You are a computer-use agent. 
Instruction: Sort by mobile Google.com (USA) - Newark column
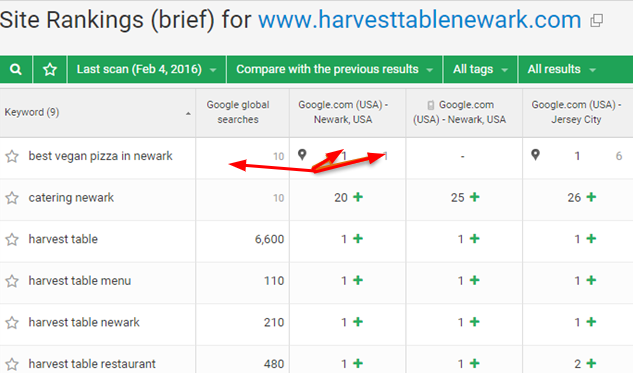[464, 113]
